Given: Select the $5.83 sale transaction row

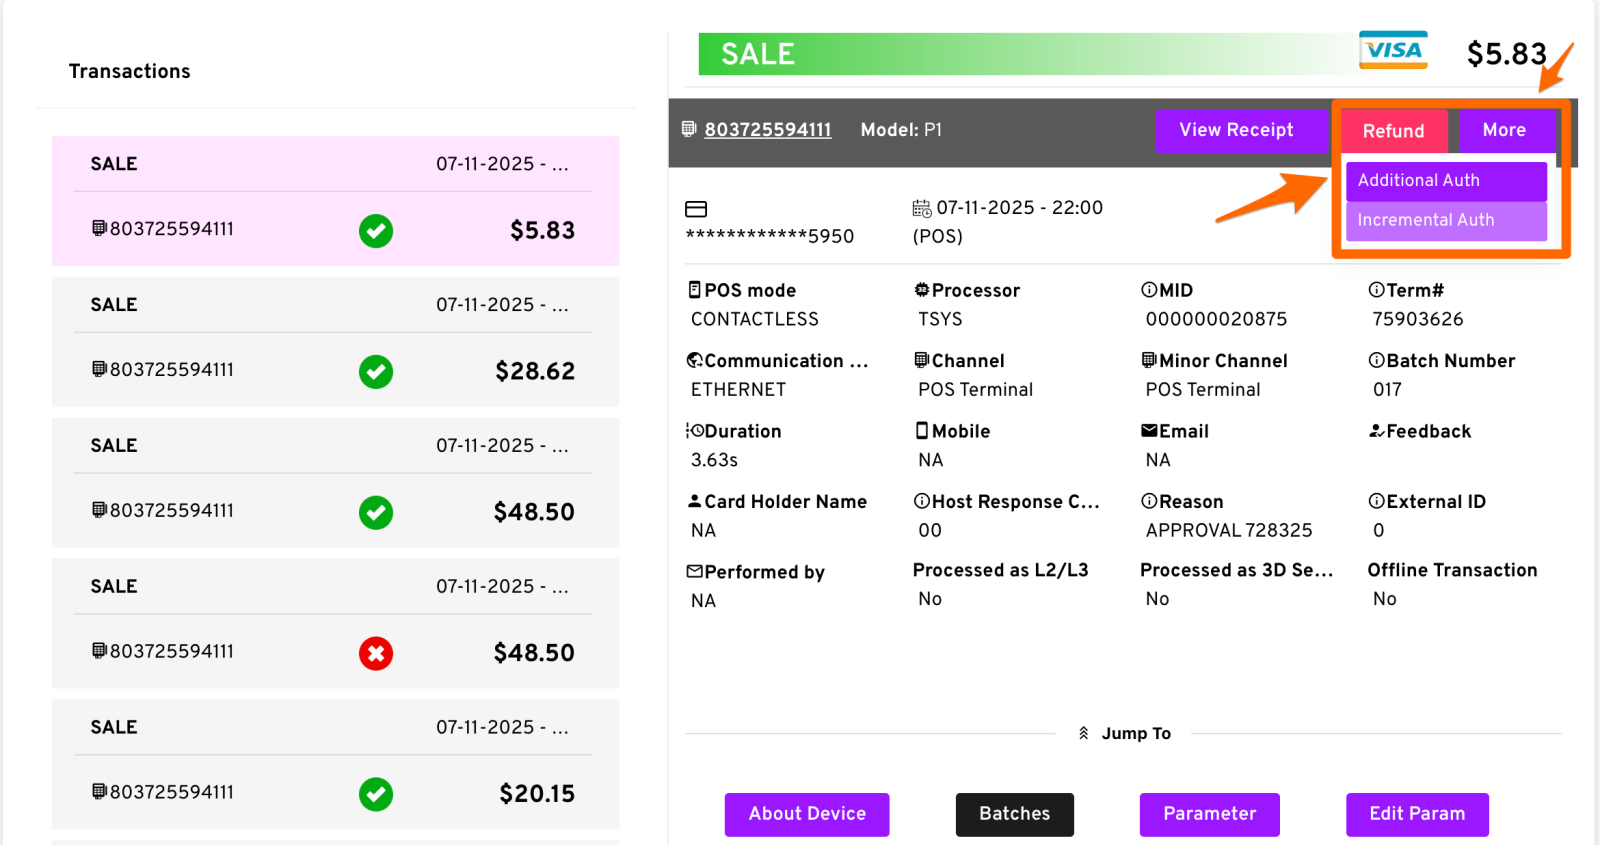Looking at the screenshot, I should point(335,201).
